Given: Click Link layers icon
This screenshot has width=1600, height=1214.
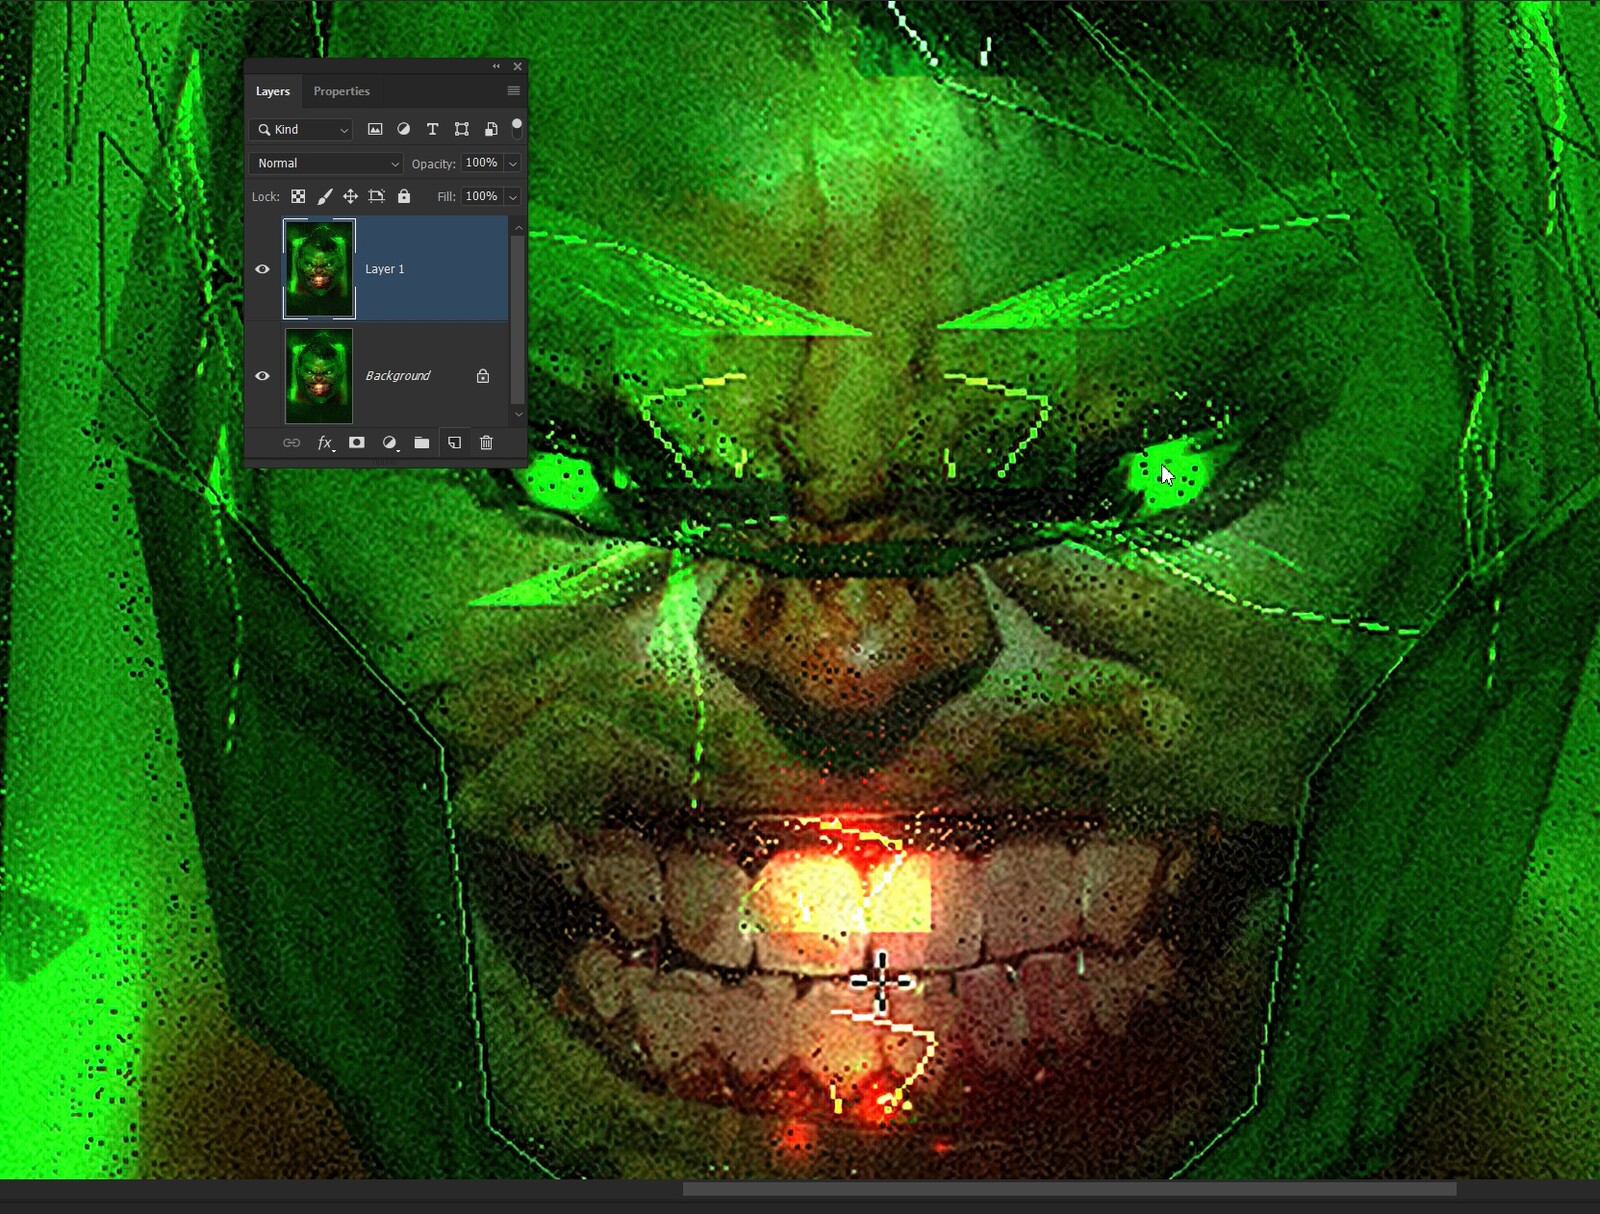Looking at the screenshot, I should 292,442.
